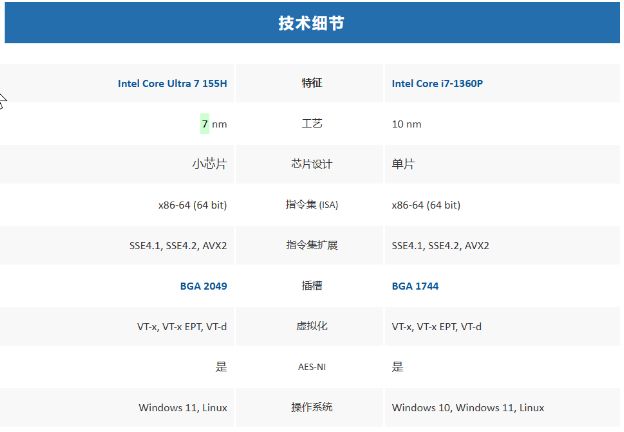This screenshot has width=624, height=432.
Task: Click the 特征 column header
Action: (312, 83)
